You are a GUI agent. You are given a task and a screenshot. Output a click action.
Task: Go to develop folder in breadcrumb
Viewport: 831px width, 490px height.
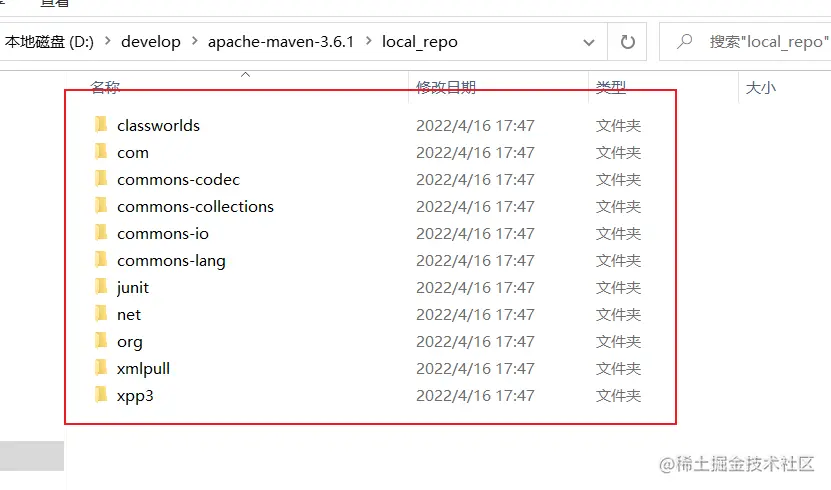151,41
